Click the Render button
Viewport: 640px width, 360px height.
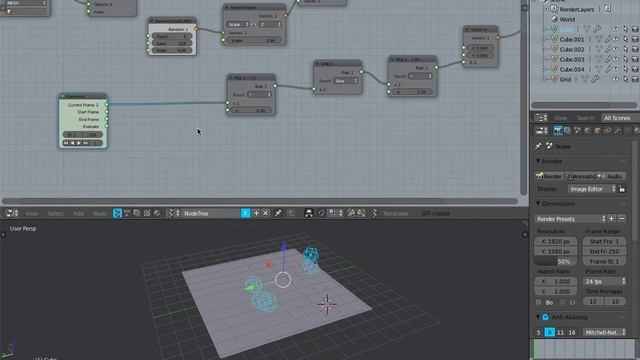click(x=549, y=176)
